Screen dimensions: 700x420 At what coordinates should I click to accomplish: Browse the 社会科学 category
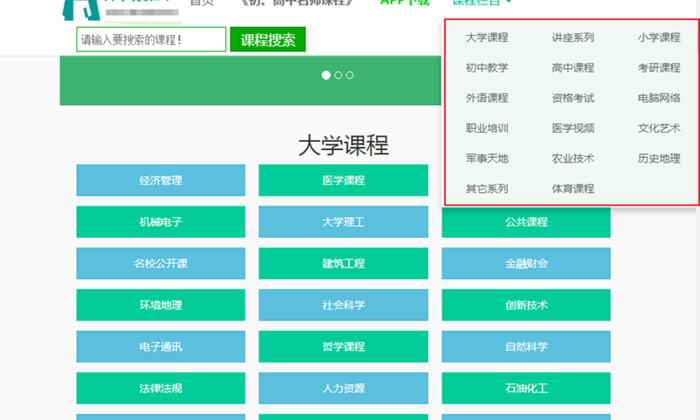(x=343, y=305)
